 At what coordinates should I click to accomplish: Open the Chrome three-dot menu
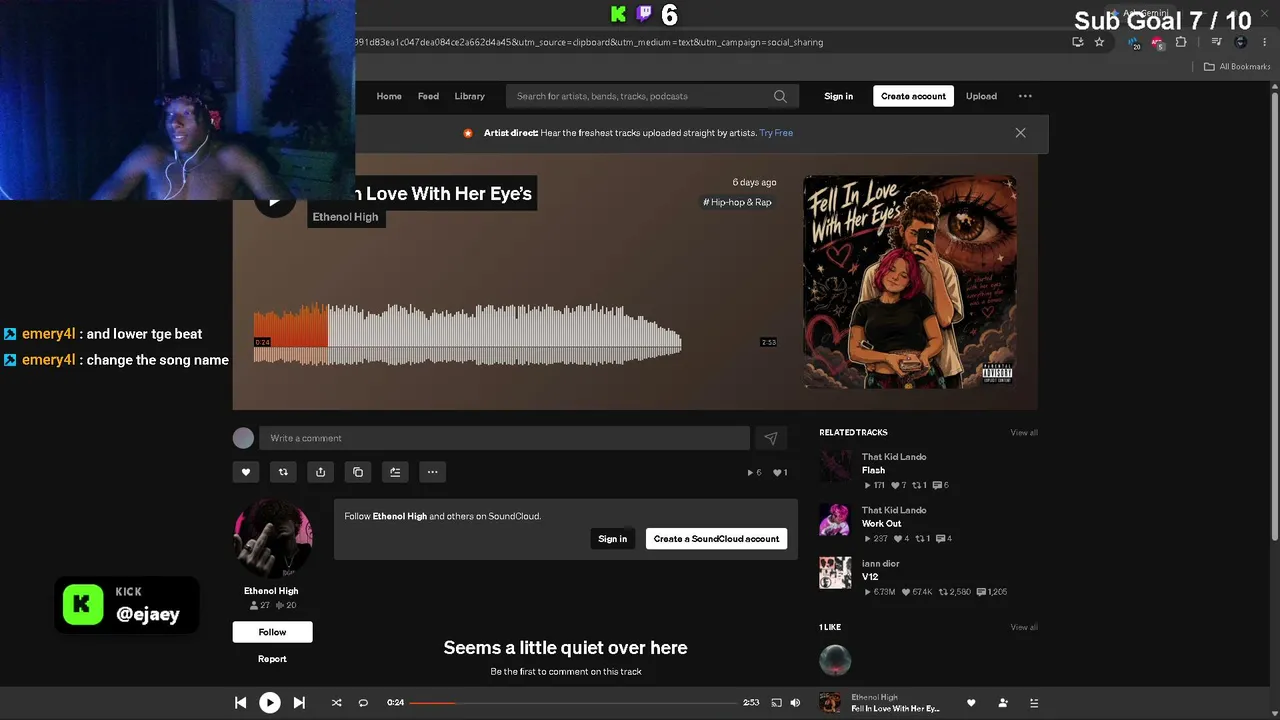tap(1265, 42)
